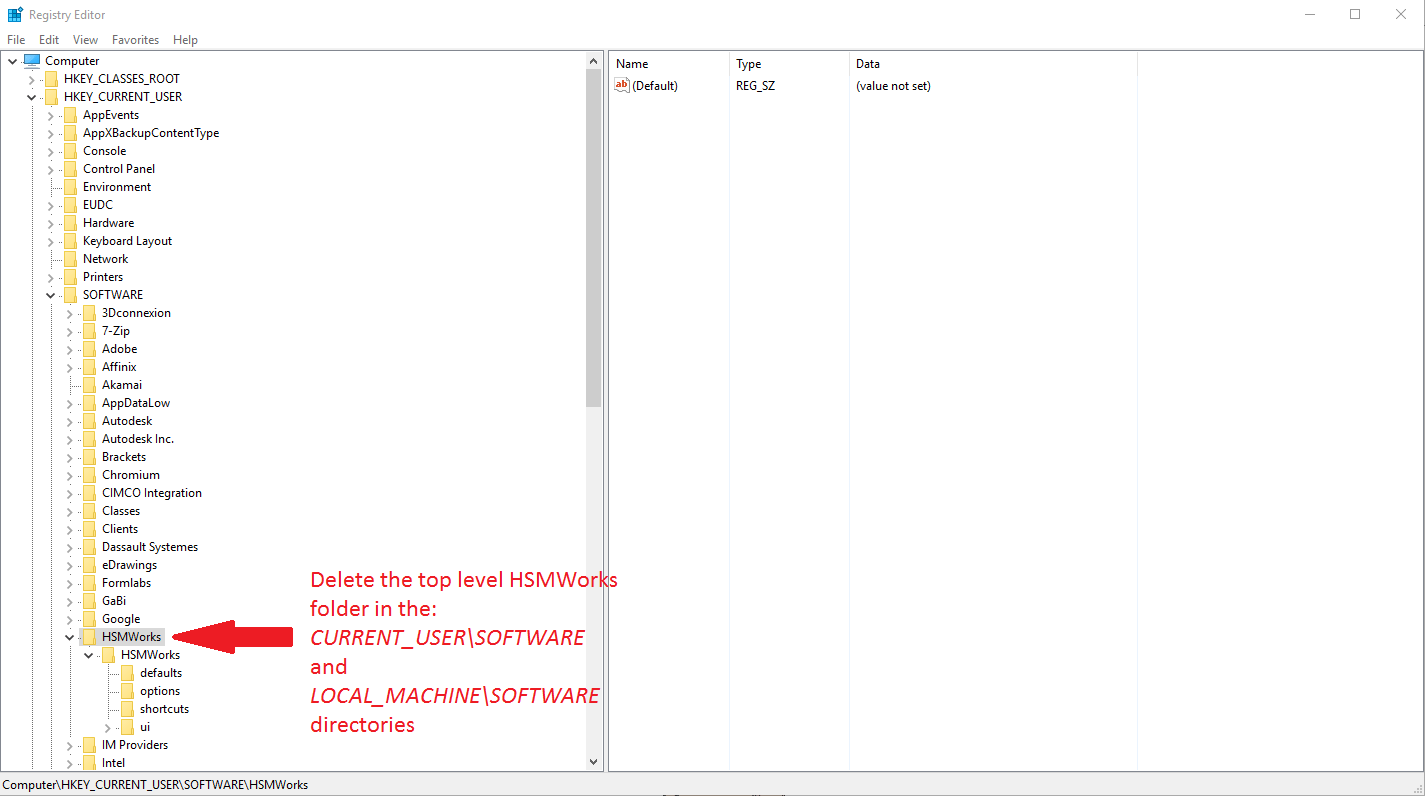This screenshot has width=1425, height=796.
Task: Click the Registry Editor icon in title bar
Action: click(14, 14)
